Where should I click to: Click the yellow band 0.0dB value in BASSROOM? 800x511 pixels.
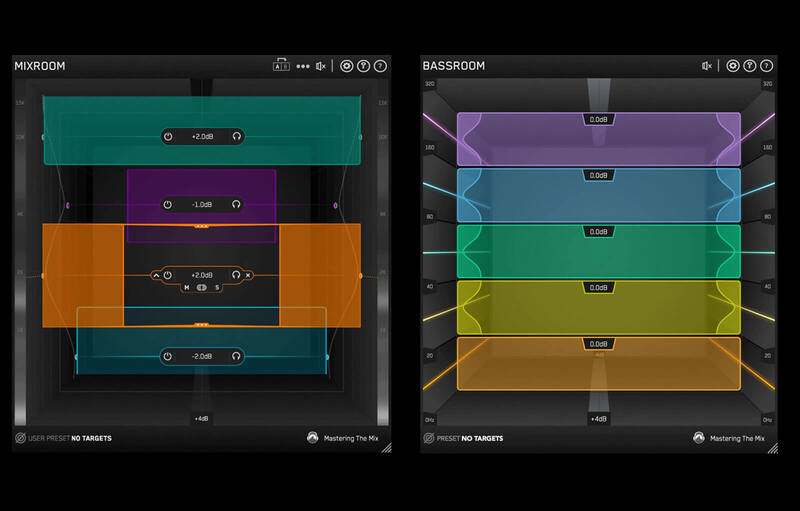pos(599,288)
